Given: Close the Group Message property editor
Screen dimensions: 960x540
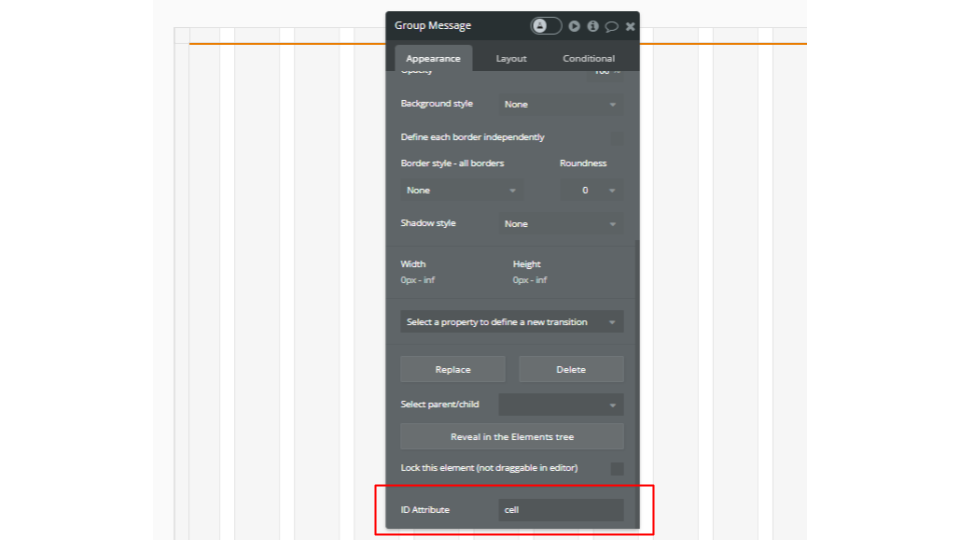Looking at the screenshot, I should click(630, 26).
